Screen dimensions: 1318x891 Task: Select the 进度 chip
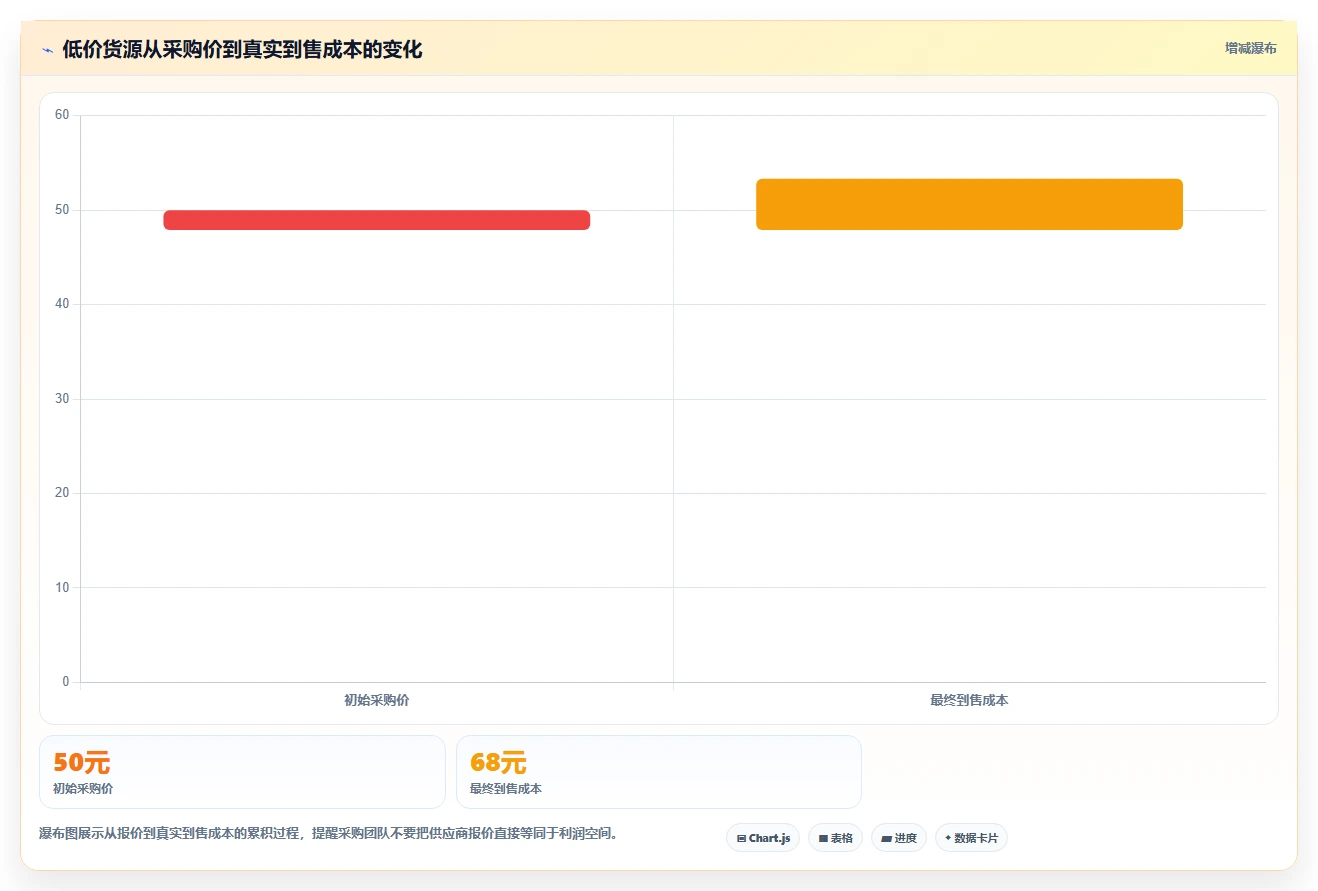coord(899,838)
